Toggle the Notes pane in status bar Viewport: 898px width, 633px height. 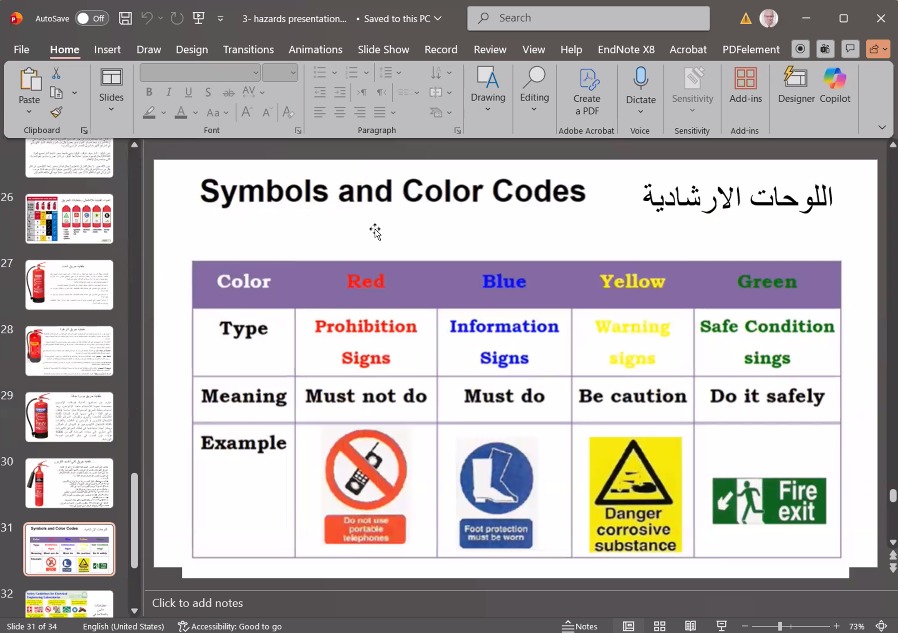point(579,626)
